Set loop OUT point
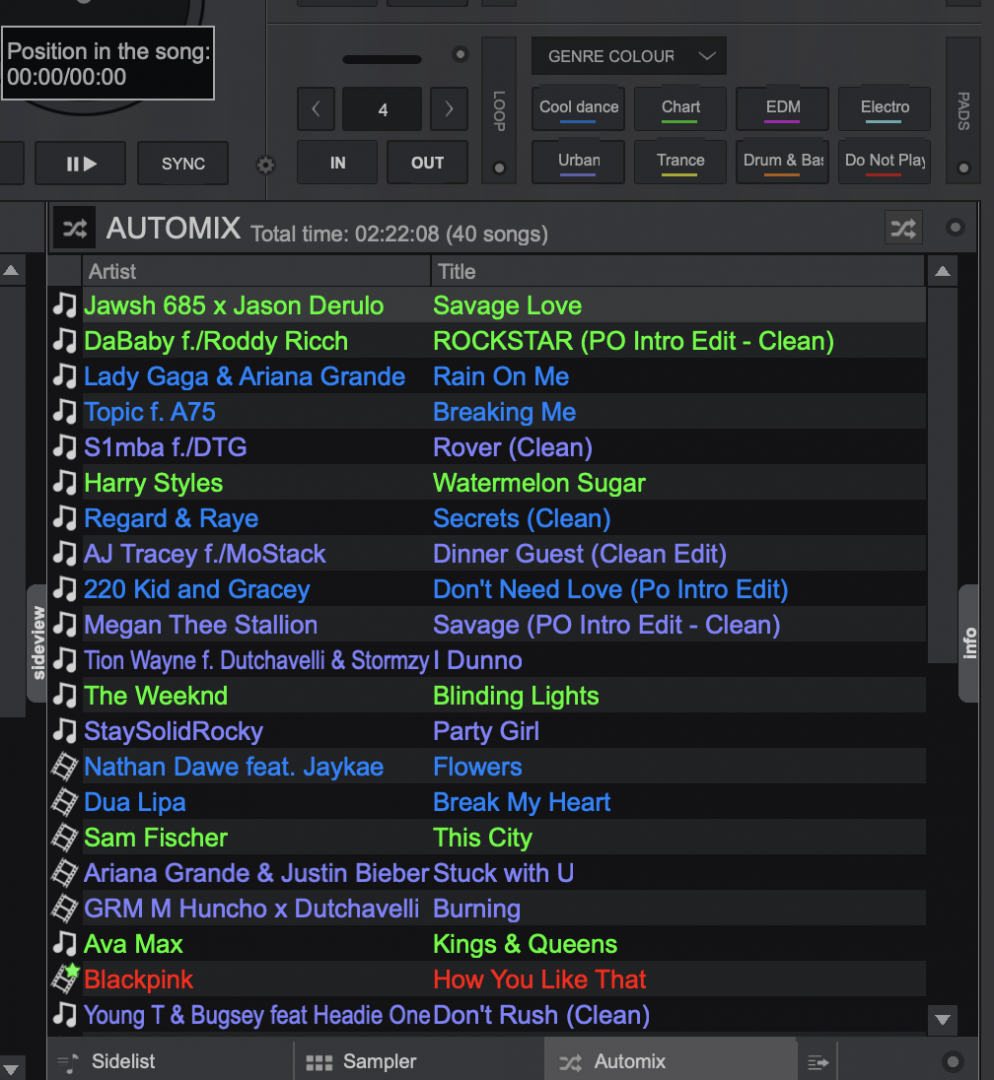This screenshot has width=994, height=1080. [x=427, y=163]
